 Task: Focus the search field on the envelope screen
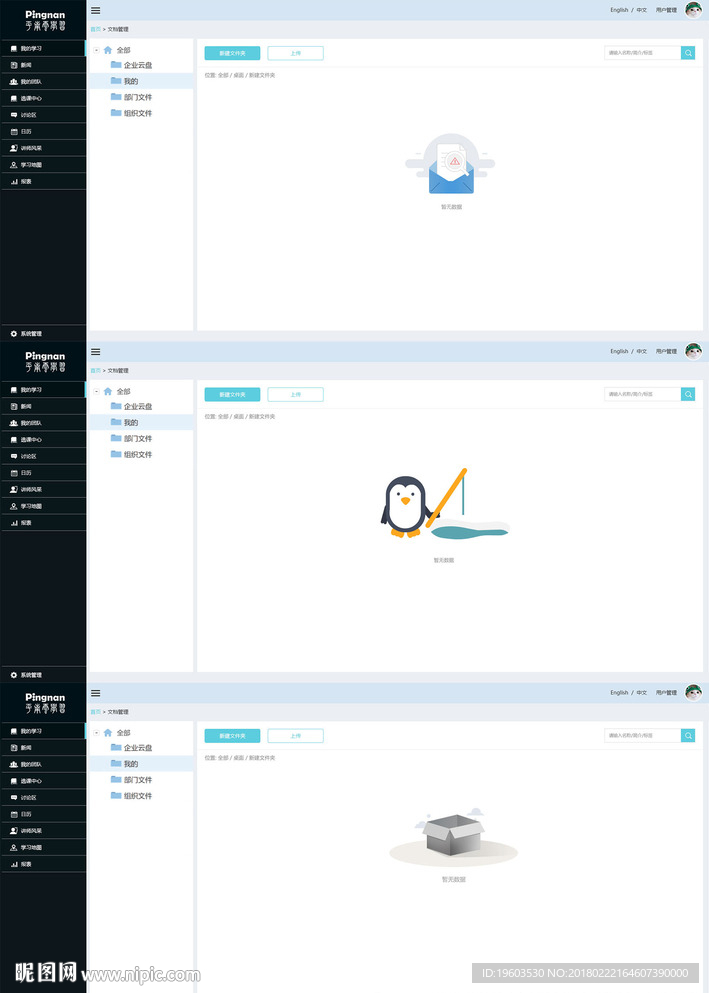pos(643,53)
